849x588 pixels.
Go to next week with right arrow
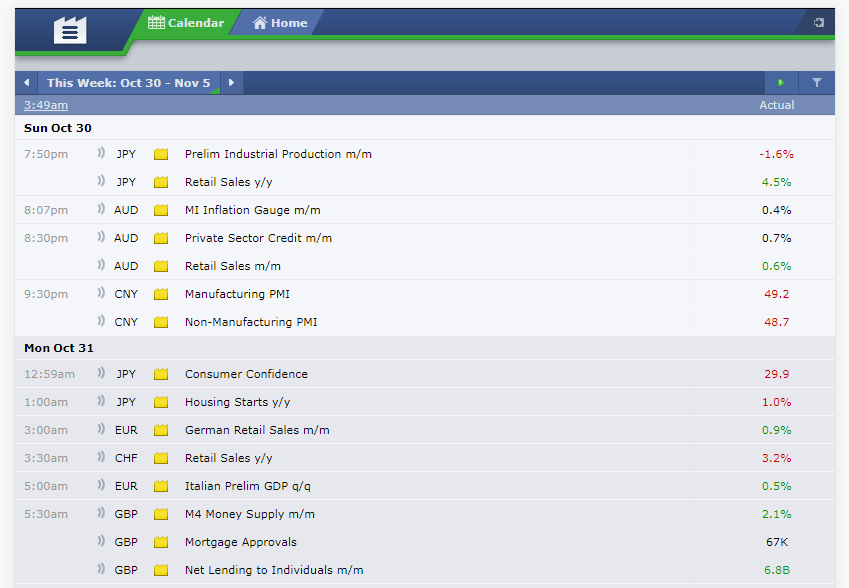[x=231, y=83]
